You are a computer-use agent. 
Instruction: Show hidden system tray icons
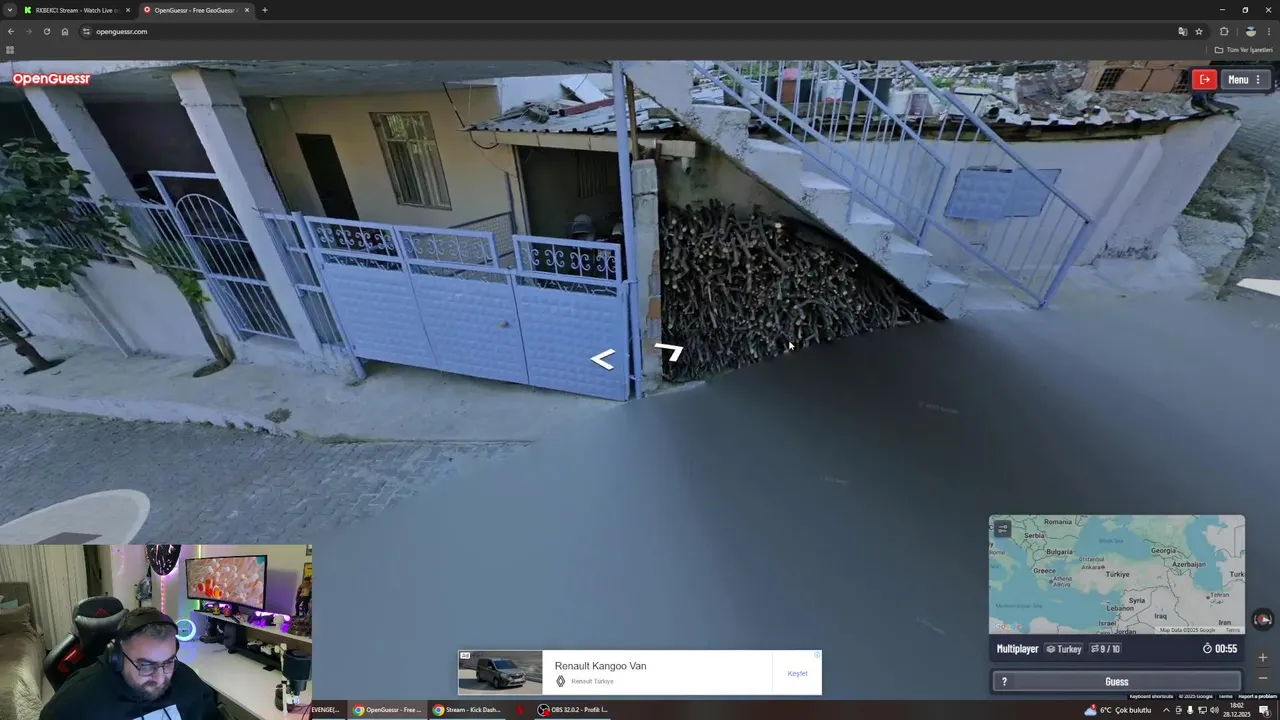[1166, 710]
